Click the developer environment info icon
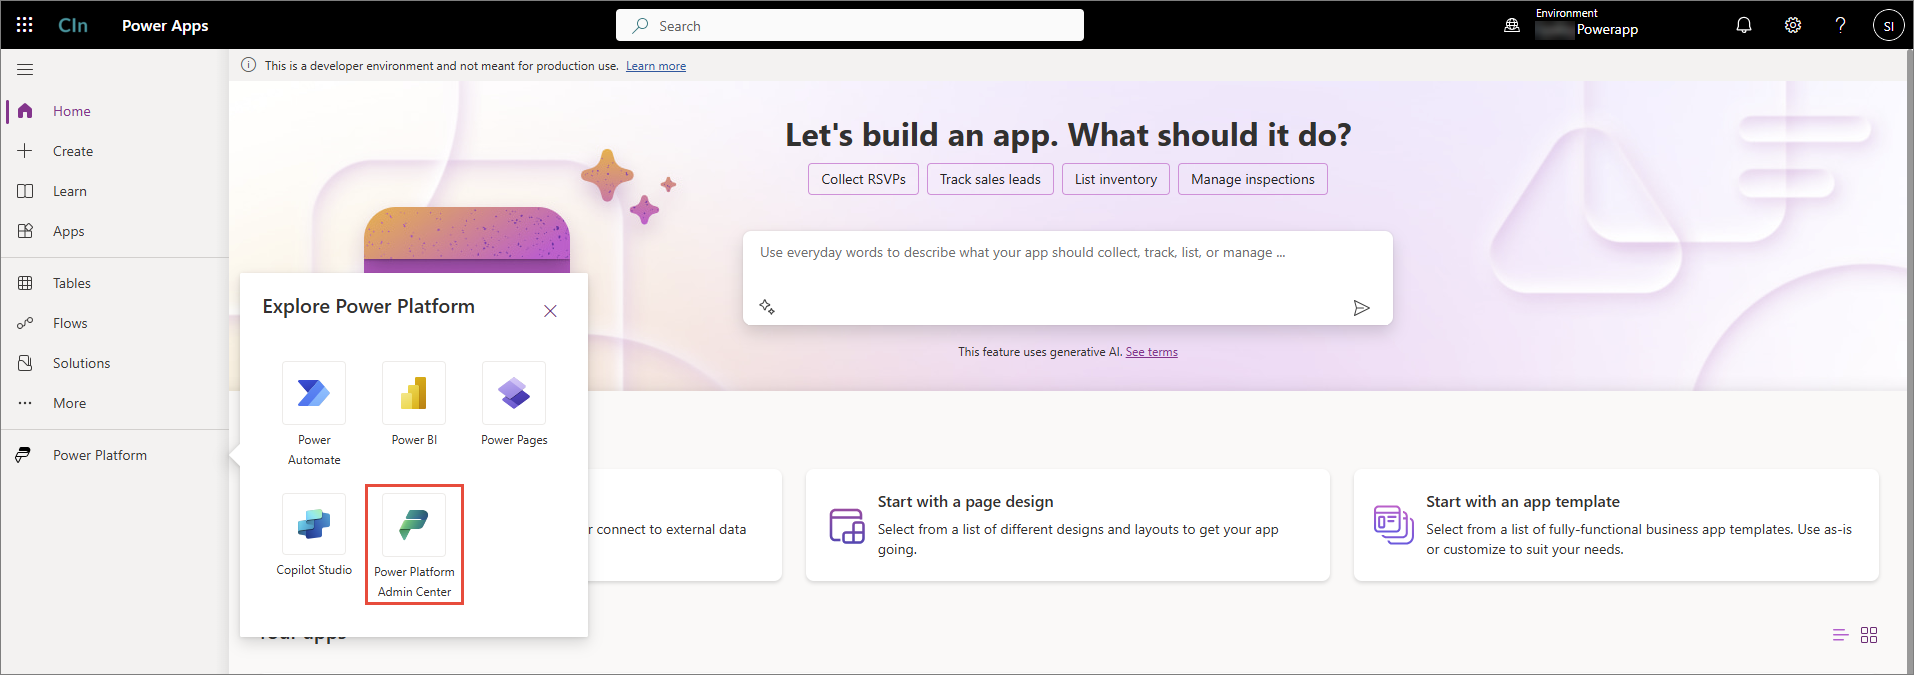The height and width of the screenshot is (675, 1914). (249, 65)
